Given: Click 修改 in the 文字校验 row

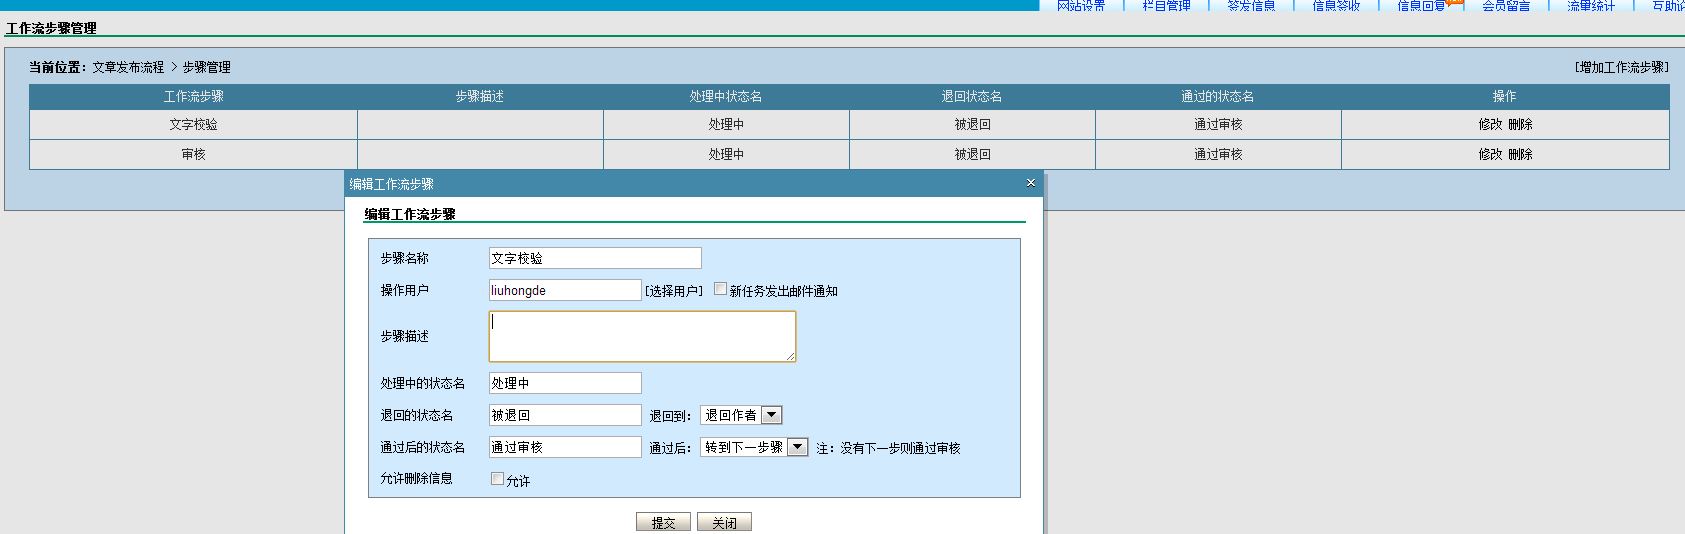Looking at the screenshot, I should click(1490, 125).
